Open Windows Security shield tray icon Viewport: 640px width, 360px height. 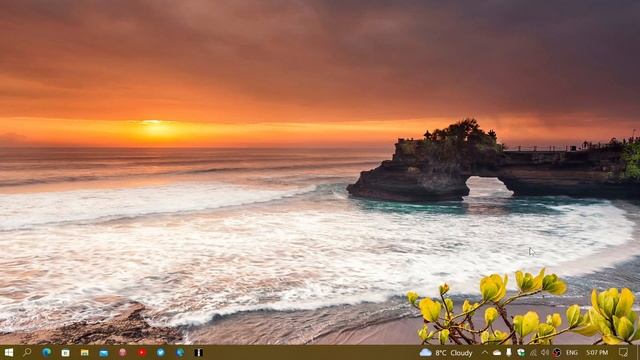coord(521,352)
